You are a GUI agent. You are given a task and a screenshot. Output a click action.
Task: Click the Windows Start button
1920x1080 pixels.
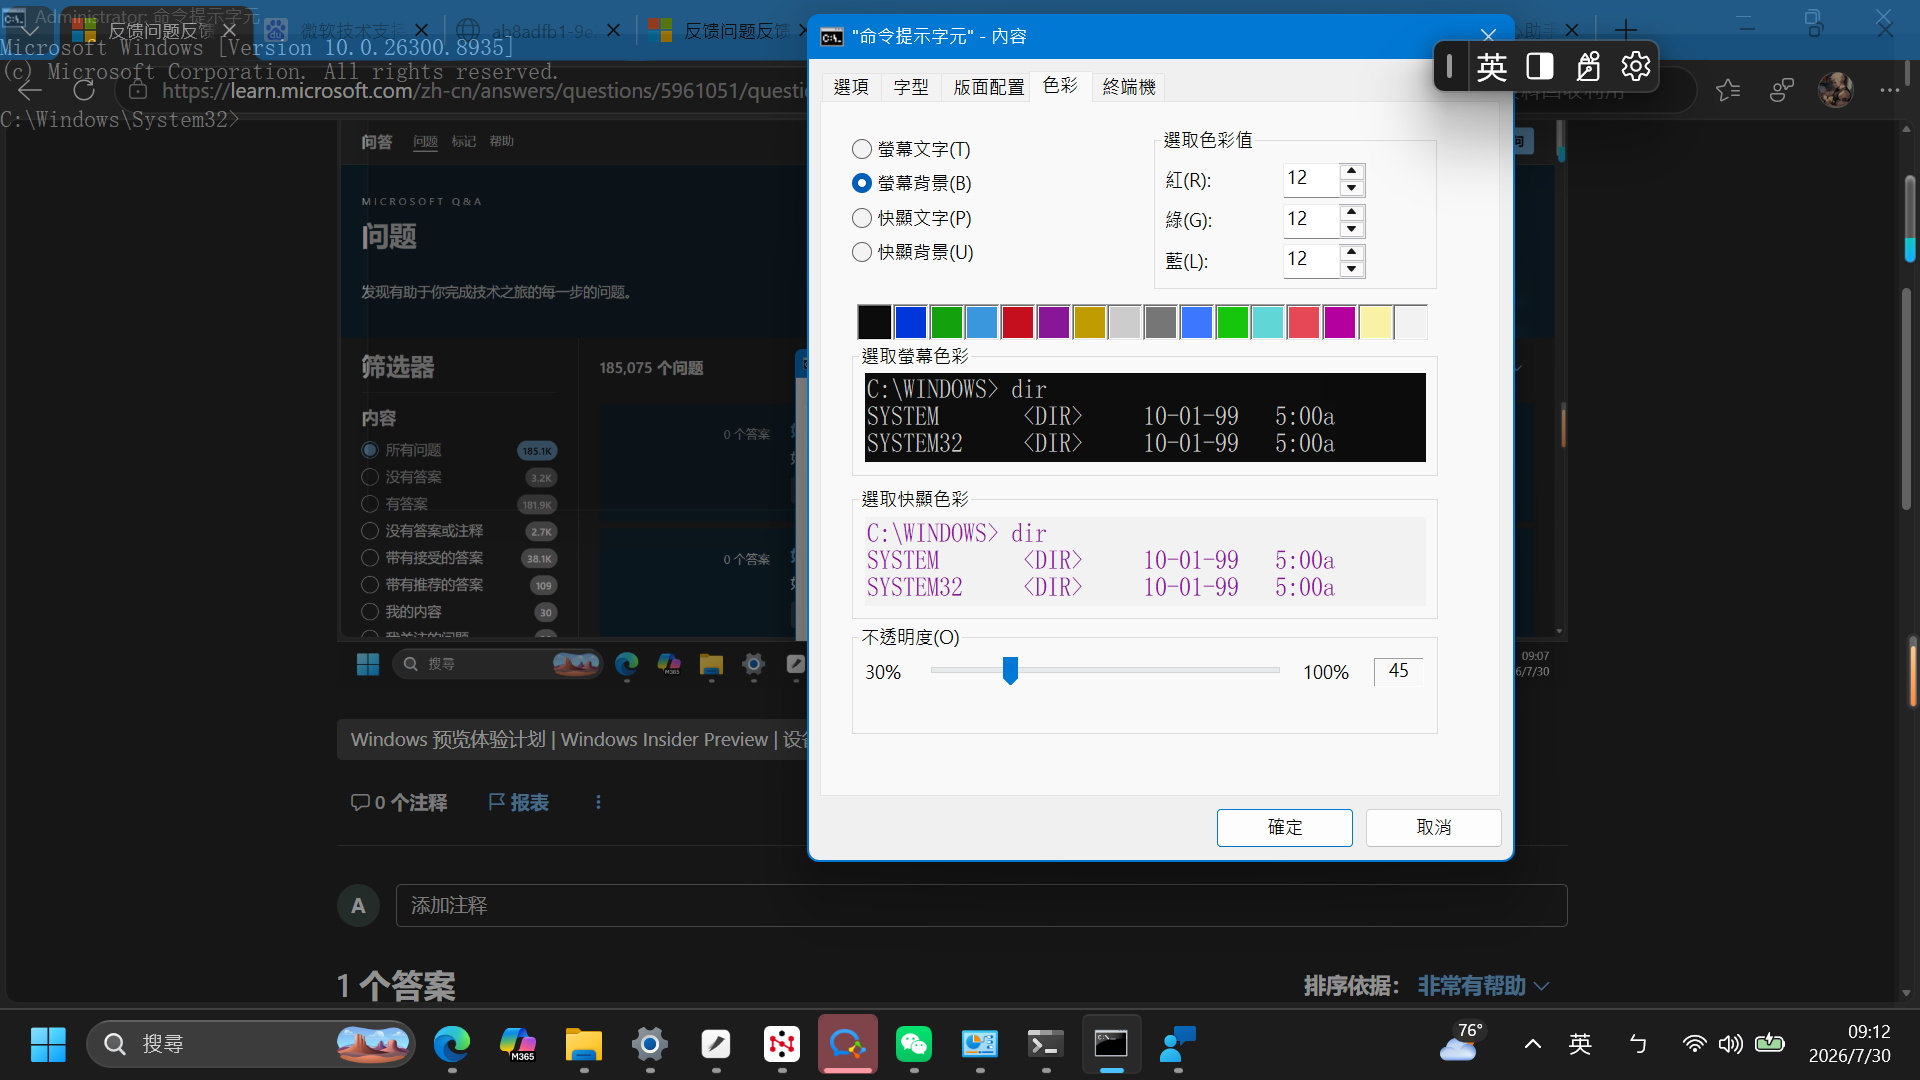48,1044
